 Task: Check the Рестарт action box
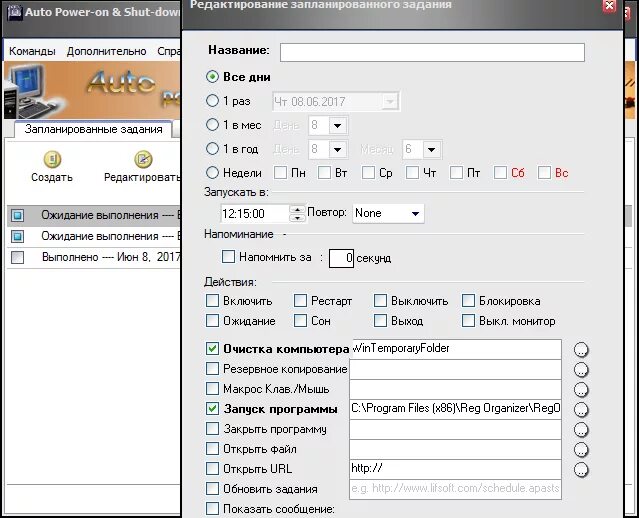[x=300, y=301]
